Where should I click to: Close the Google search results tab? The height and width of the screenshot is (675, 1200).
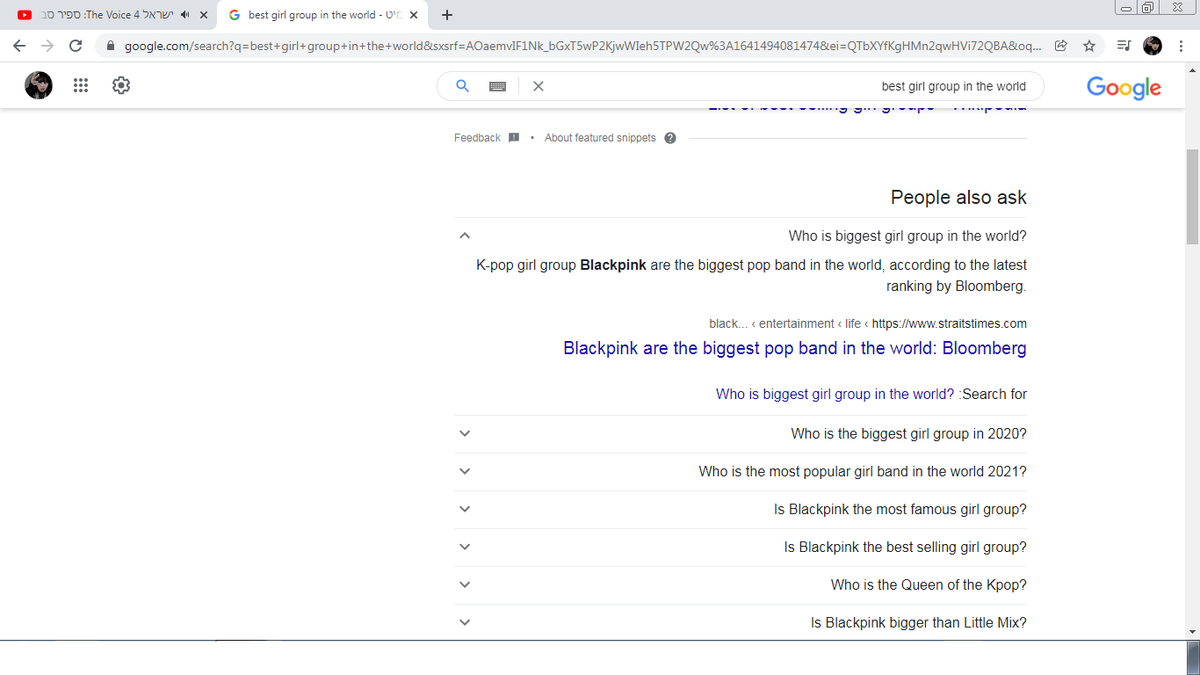click(x=413, y=15)
